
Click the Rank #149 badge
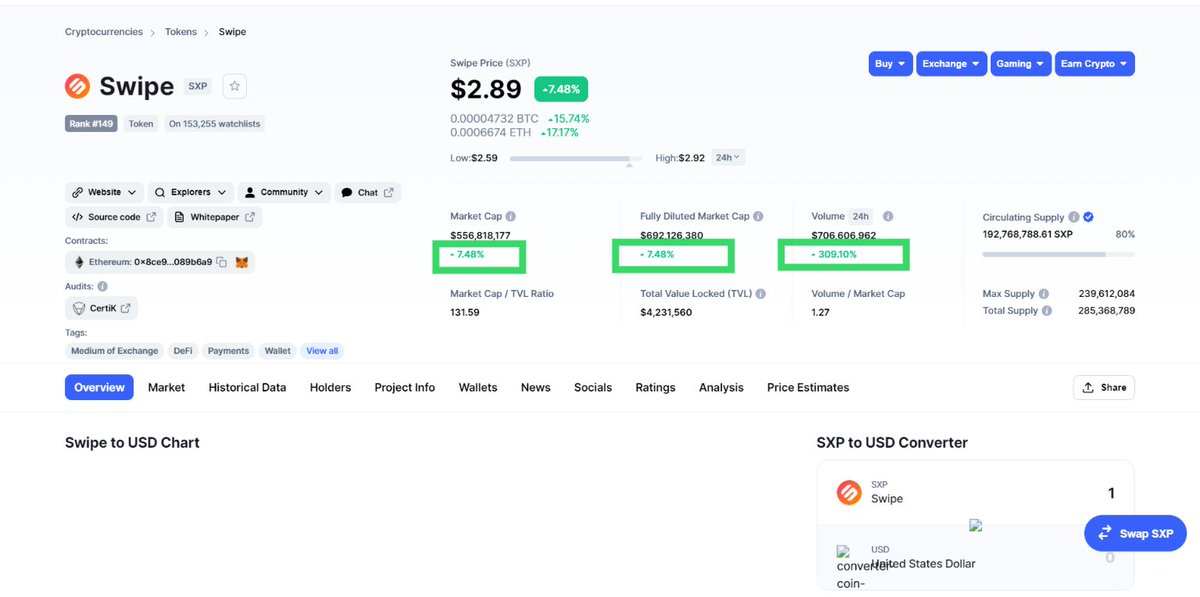92,124
